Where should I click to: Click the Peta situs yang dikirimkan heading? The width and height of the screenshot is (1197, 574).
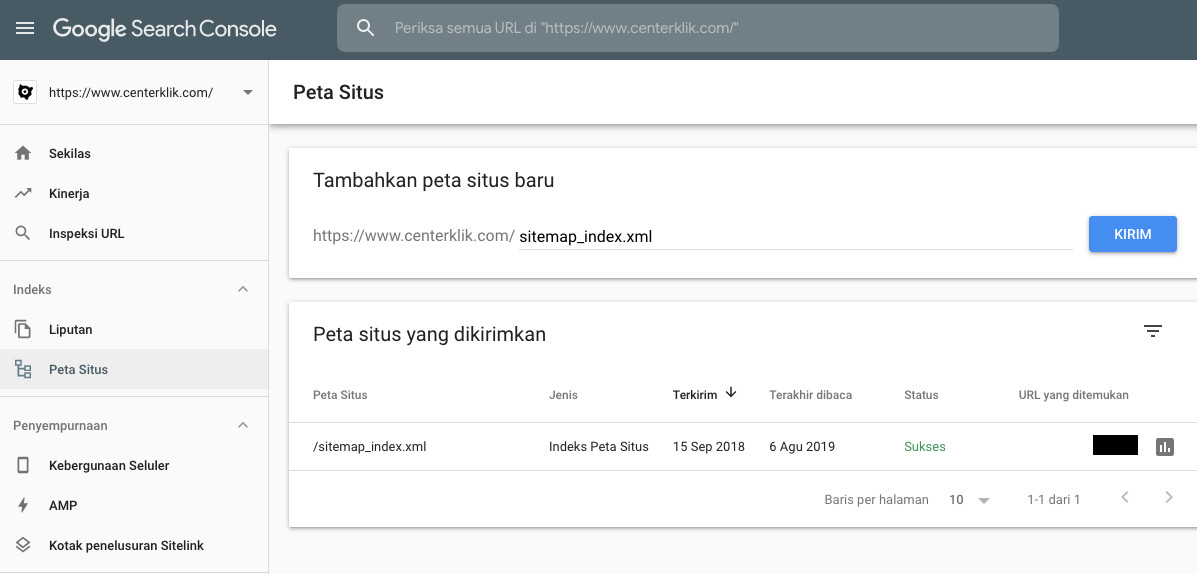[429, 334]
